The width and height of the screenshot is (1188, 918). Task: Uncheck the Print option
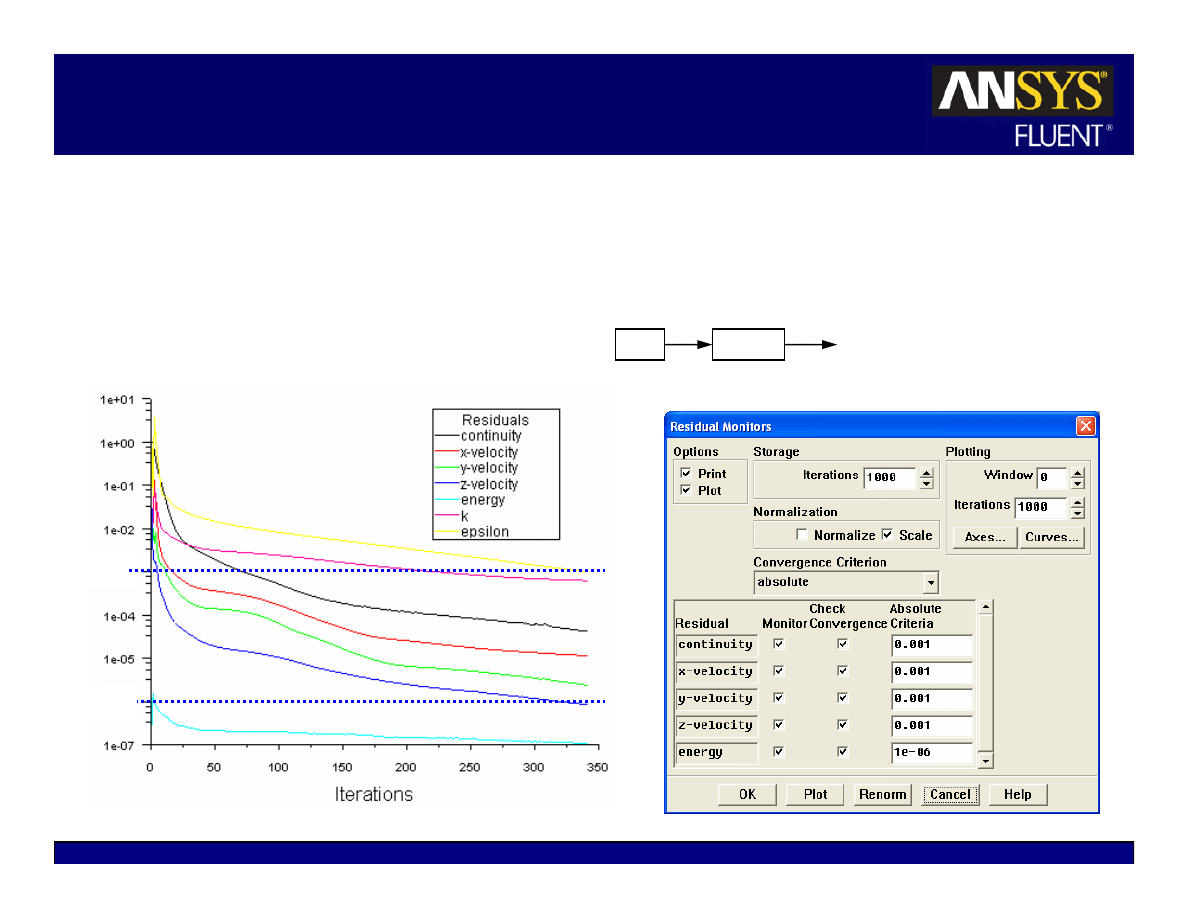685,473
